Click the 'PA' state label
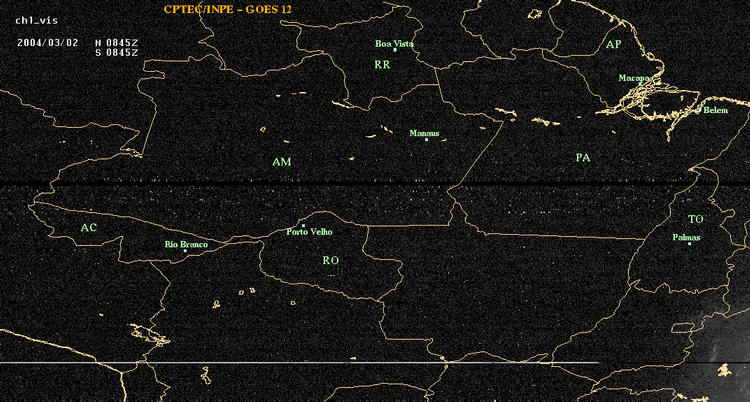Viewport: 750px width, 402px height. pos(583,158)
